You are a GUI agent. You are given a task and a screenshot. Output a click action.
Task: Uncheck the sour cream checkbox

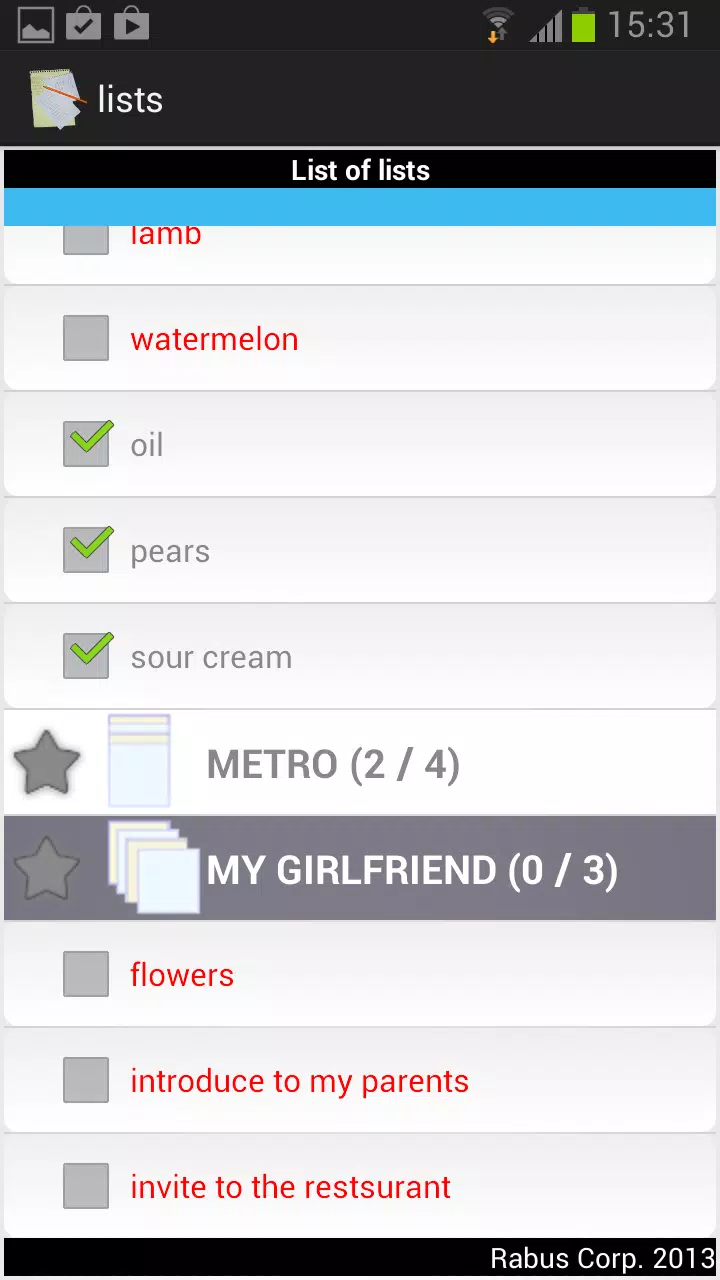point(86,656)
